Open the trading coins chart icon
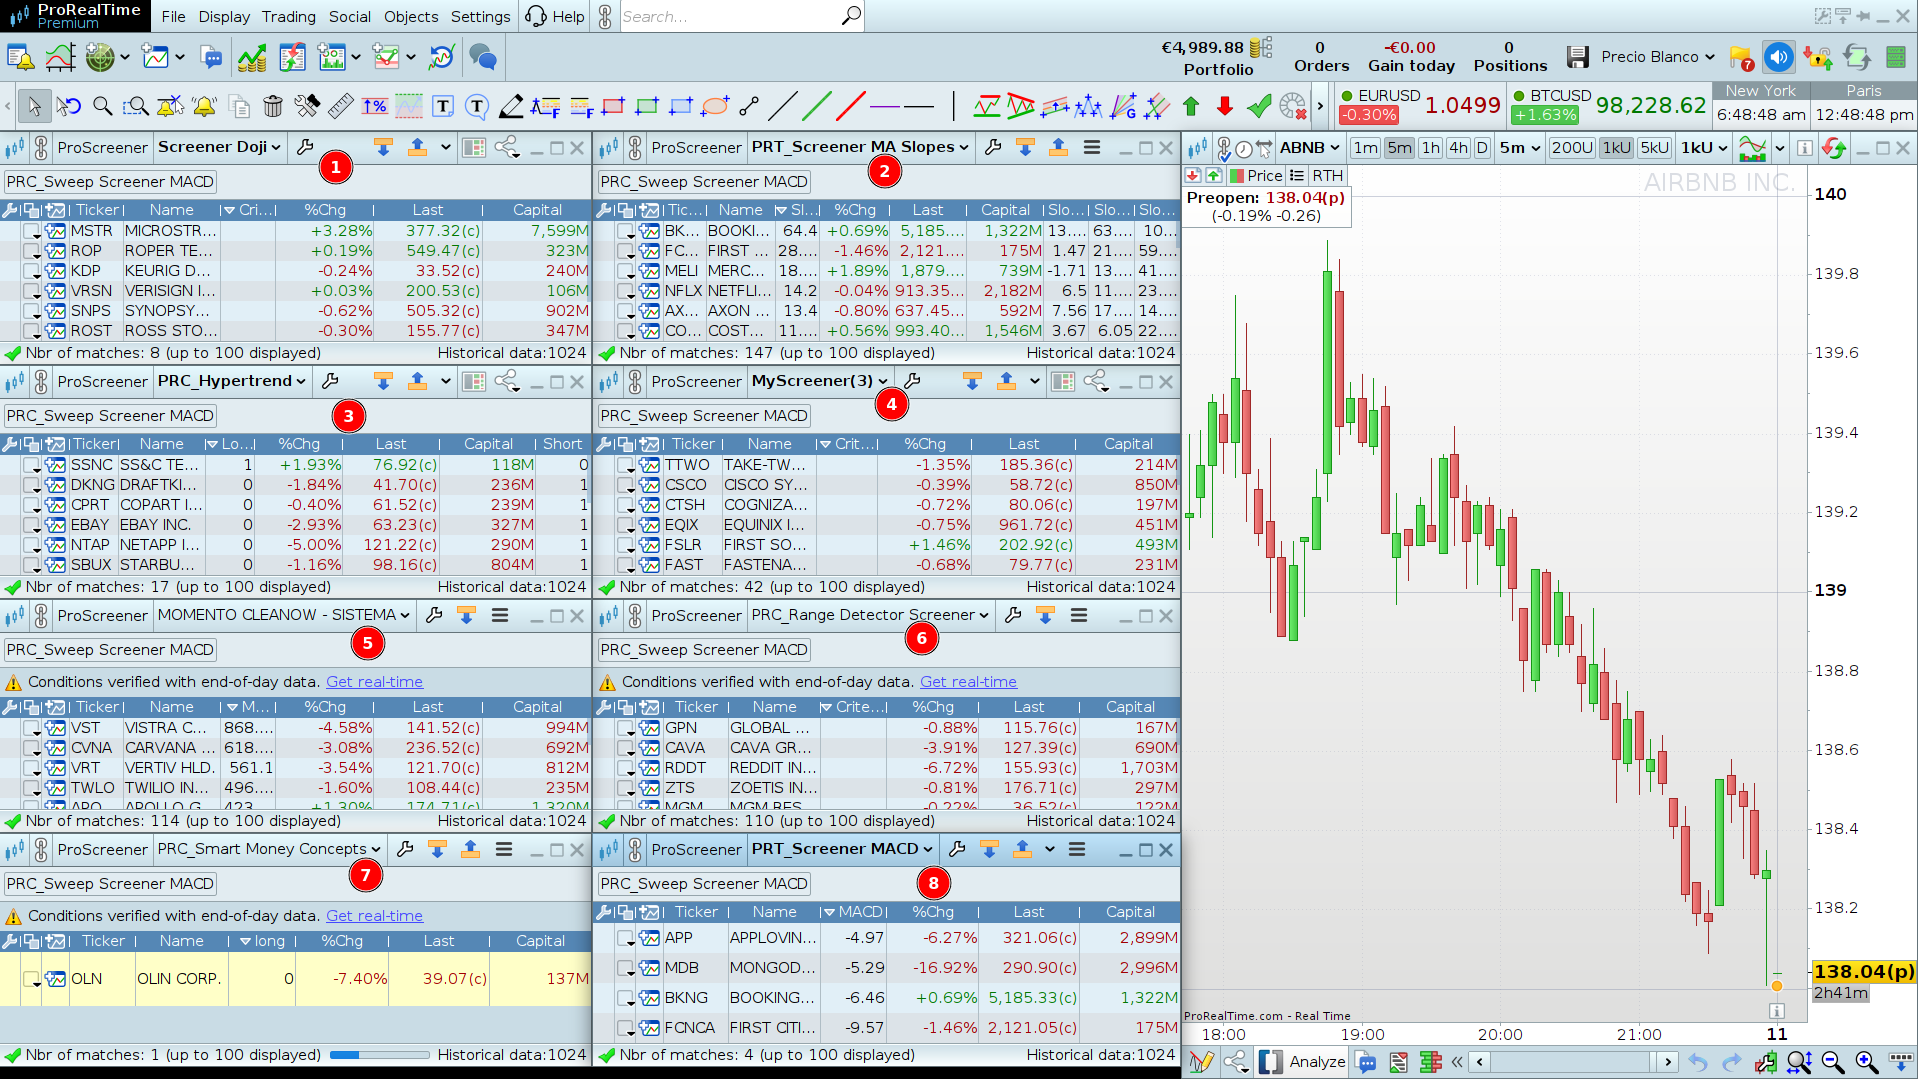 252,58
